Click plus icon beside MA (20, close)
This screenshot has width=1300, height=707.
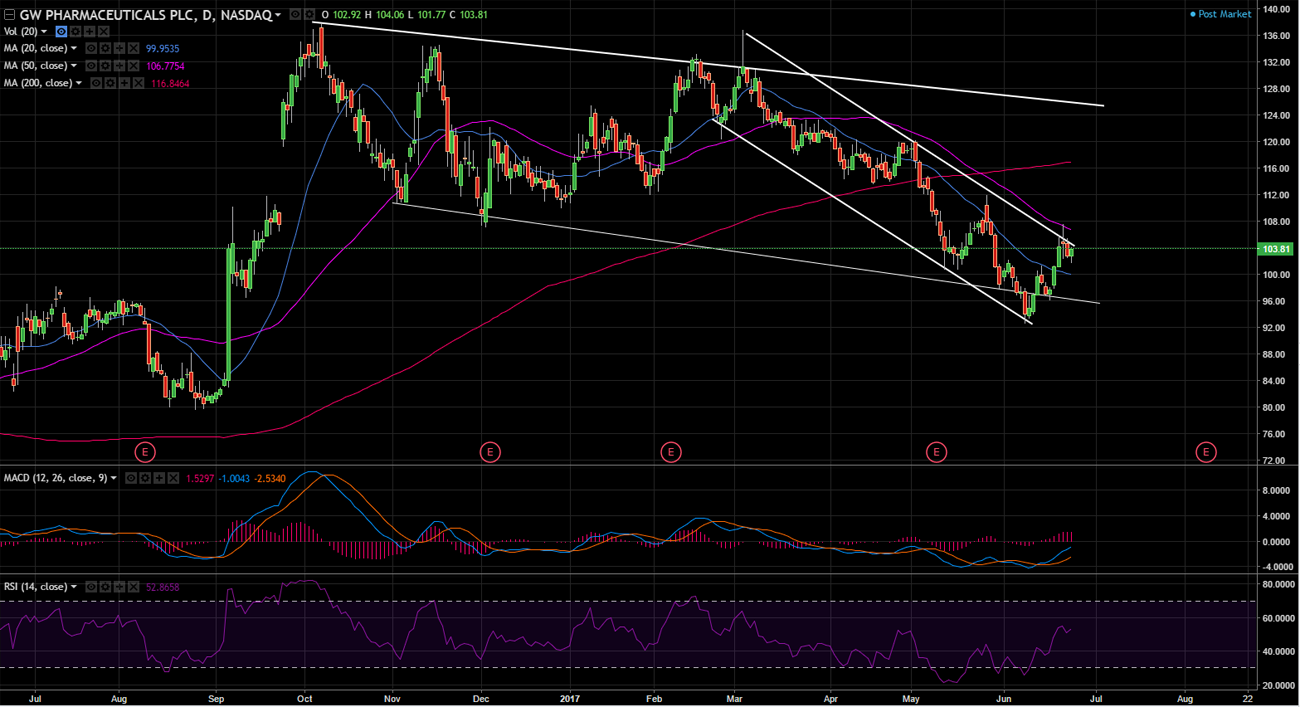point(119,48)
